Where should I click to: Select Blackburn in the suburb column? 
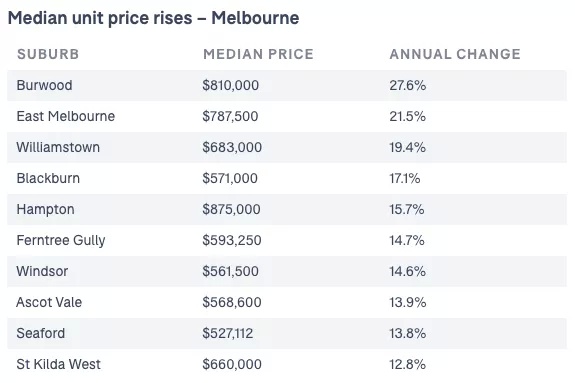48,178
